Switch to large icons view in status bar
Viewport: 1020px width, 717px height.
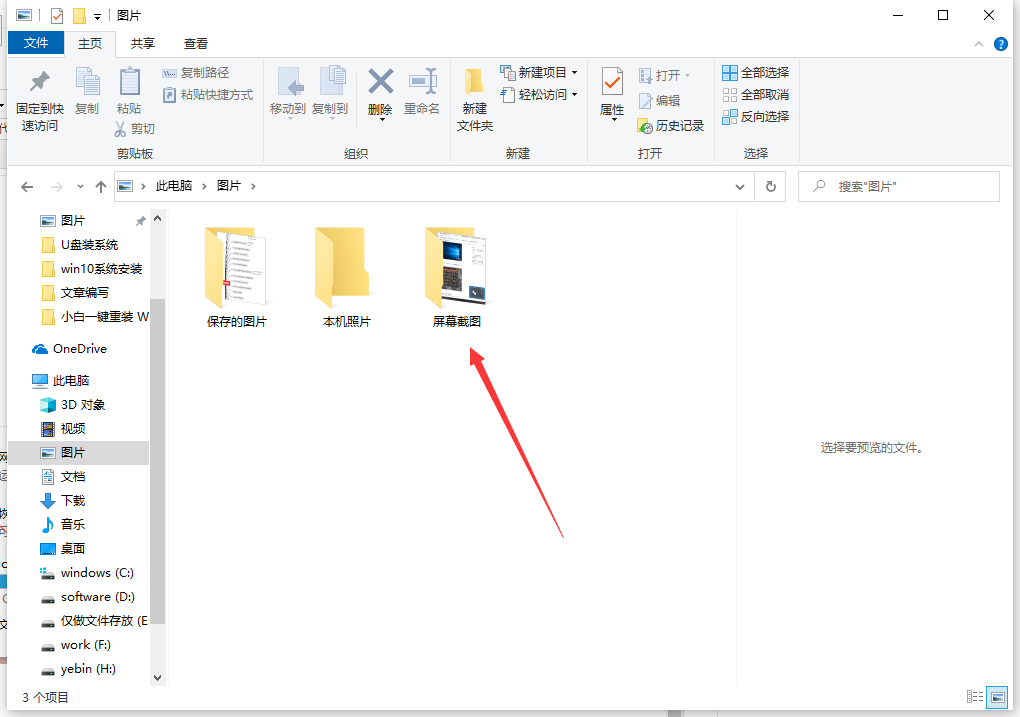point(997,696)
